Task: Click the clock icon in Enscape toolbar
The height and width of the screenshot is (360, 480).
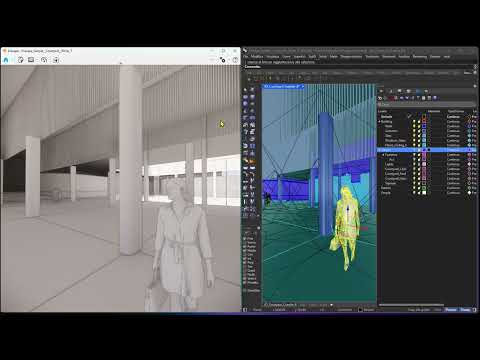Action: coord(44,60)
